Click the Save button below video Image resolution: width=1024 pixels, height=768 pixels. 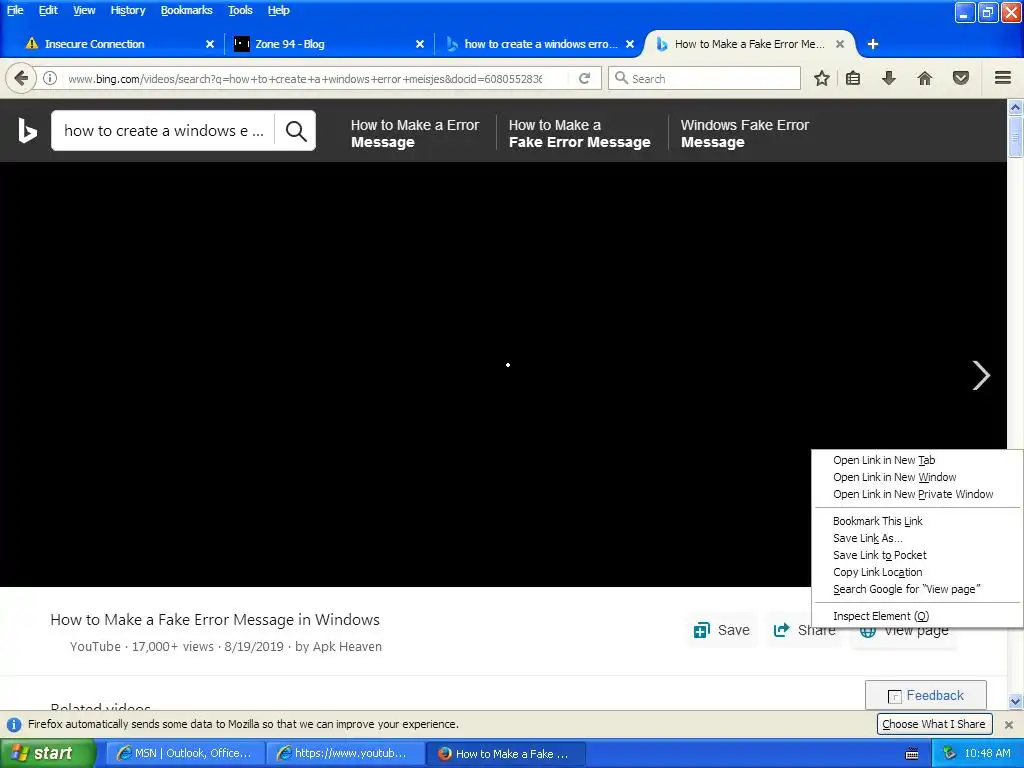point(722,630)
